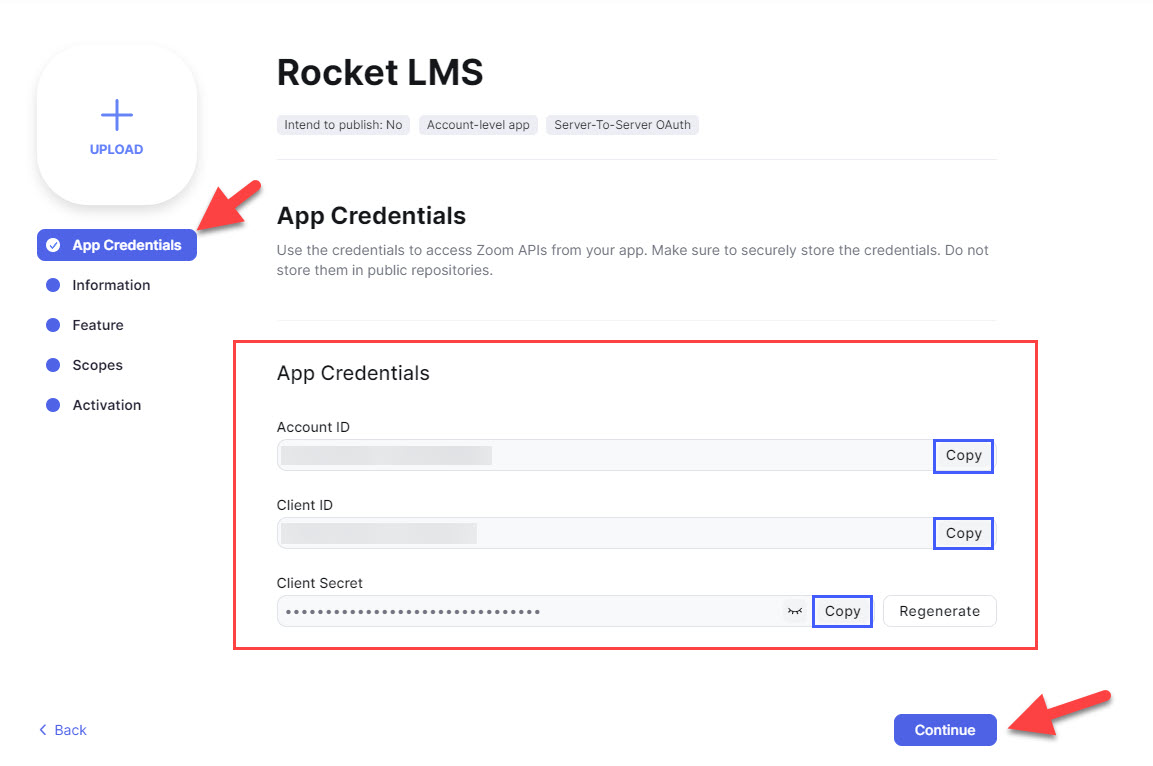Click the plus icon to upload app image

click(x=117, y=115)
